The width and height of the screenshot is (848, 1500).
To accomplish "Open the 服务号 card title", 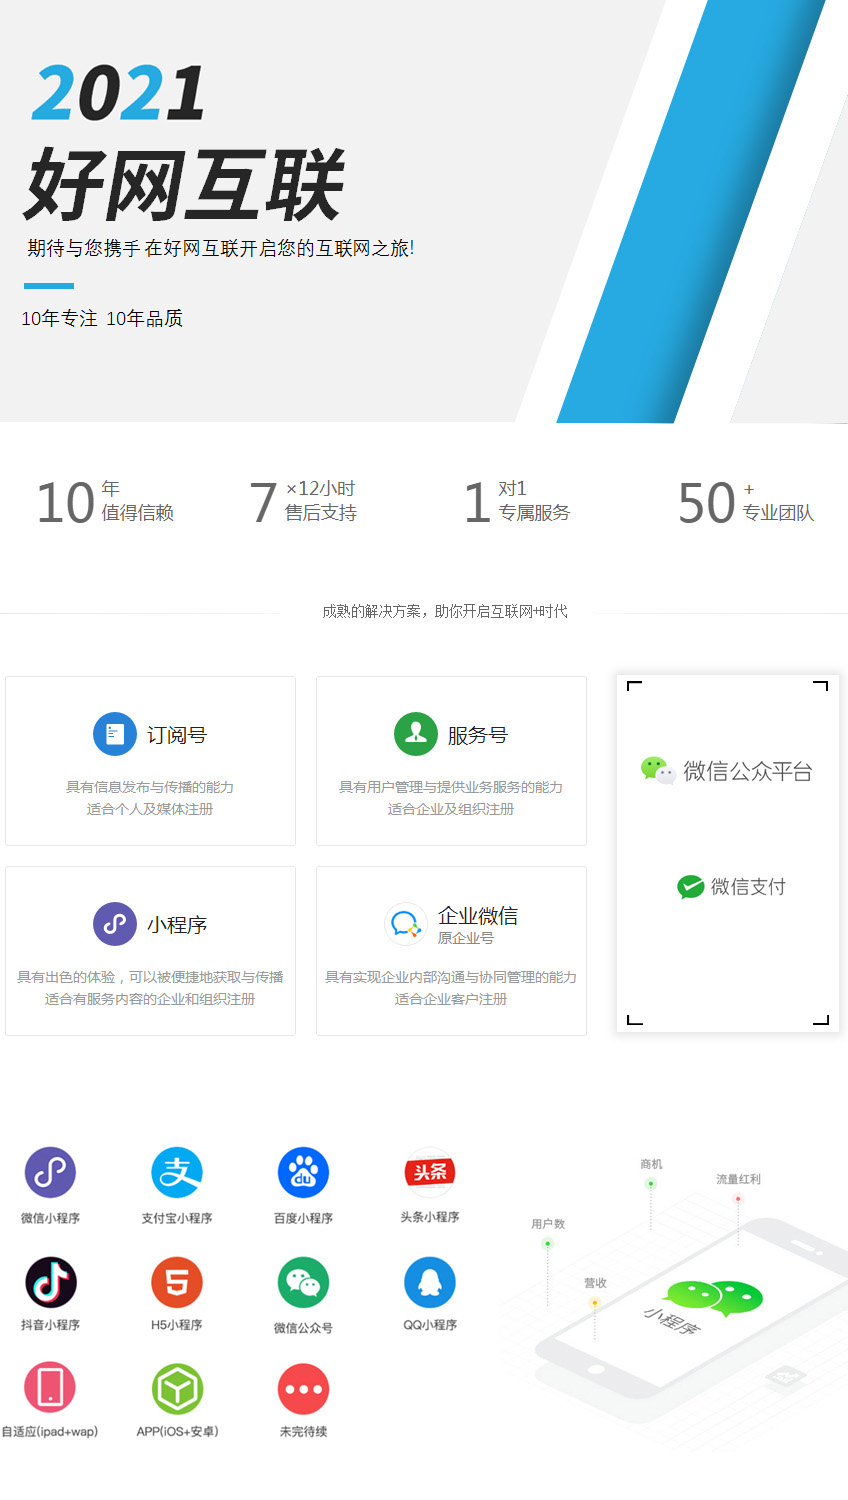I will pos(478,735).
